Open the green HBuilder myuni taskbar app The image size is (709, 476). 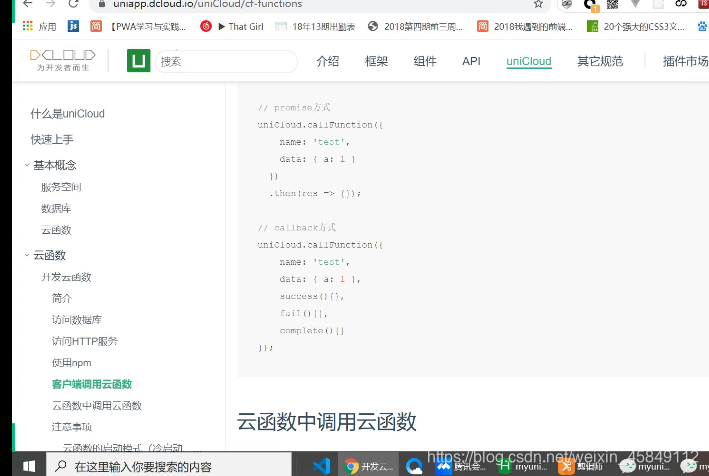(x=522, y=466)
